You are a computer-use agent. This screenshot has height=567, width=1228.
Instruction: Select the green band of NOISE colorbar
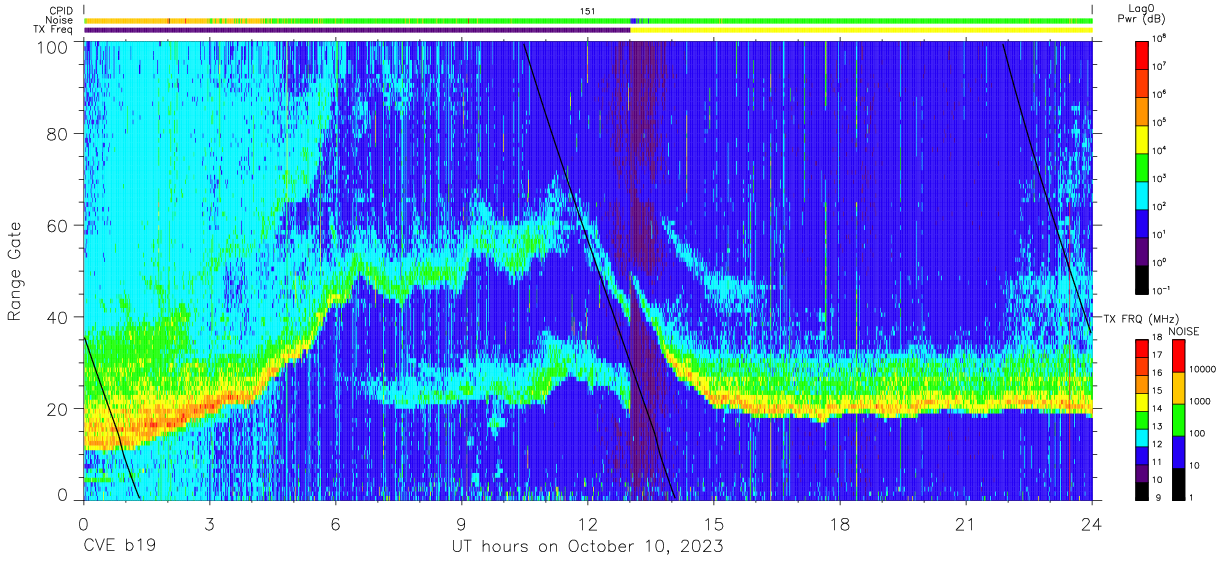(1177, 420)
